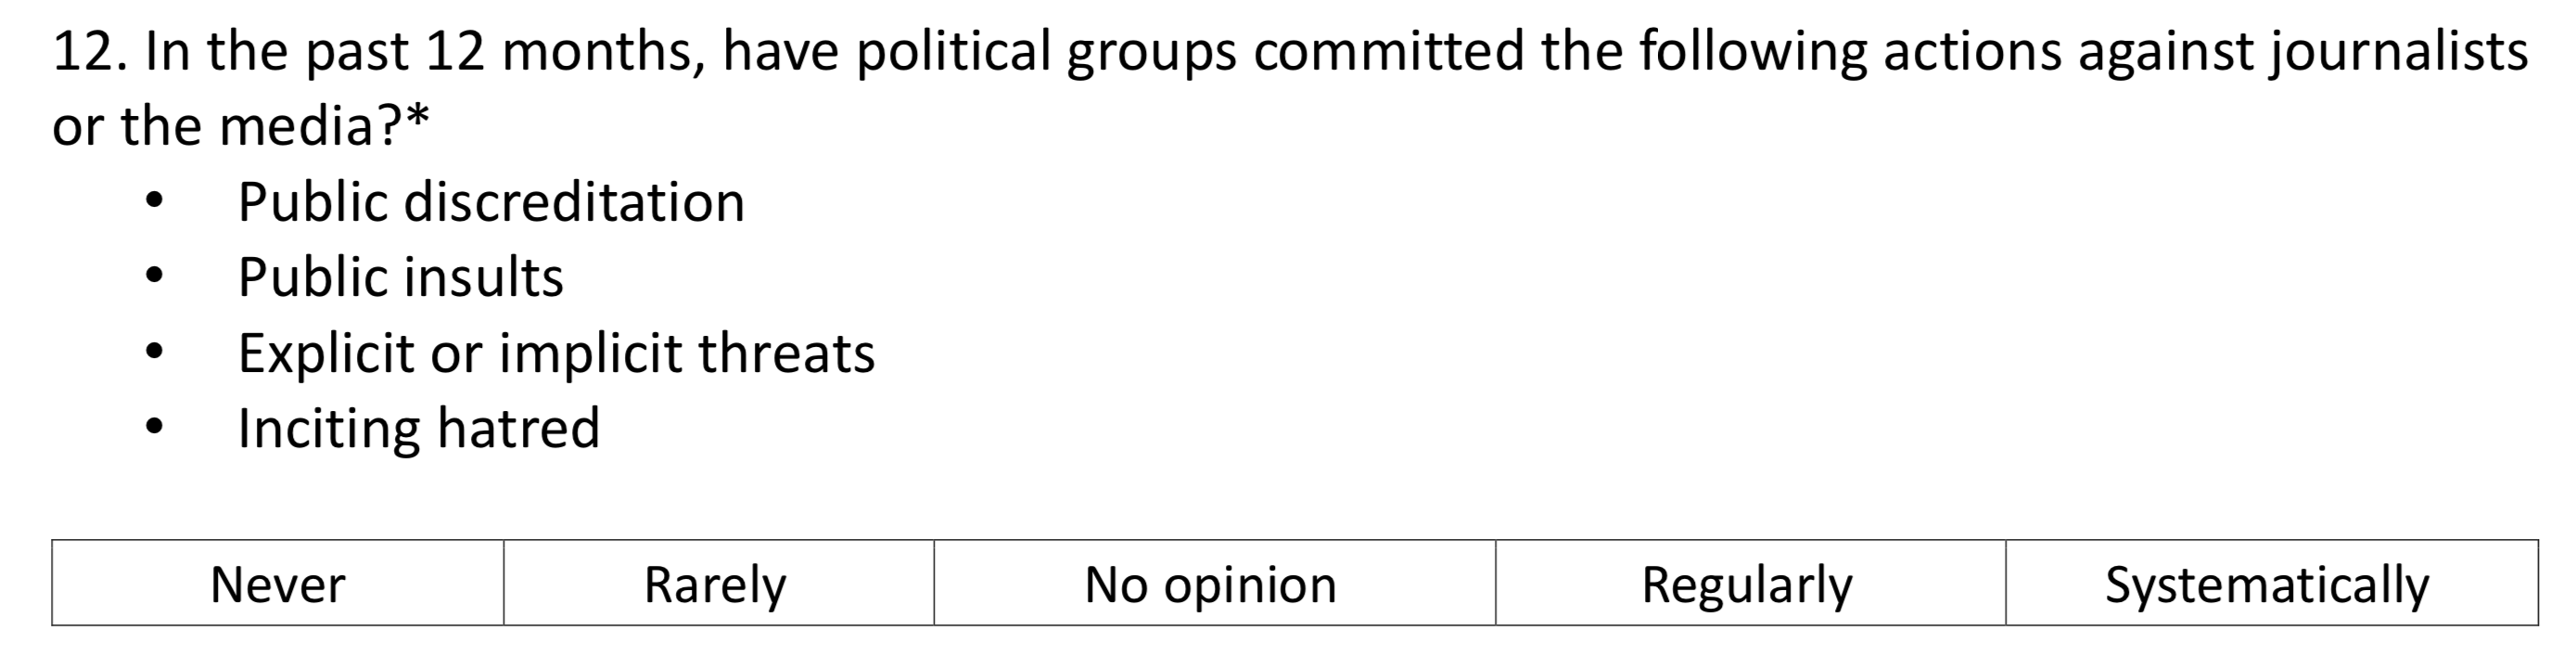The width and height of the screenshot is (2576, 668).
Task: Click the words "political groups" in the question
Action: [x=1046, y=52]
